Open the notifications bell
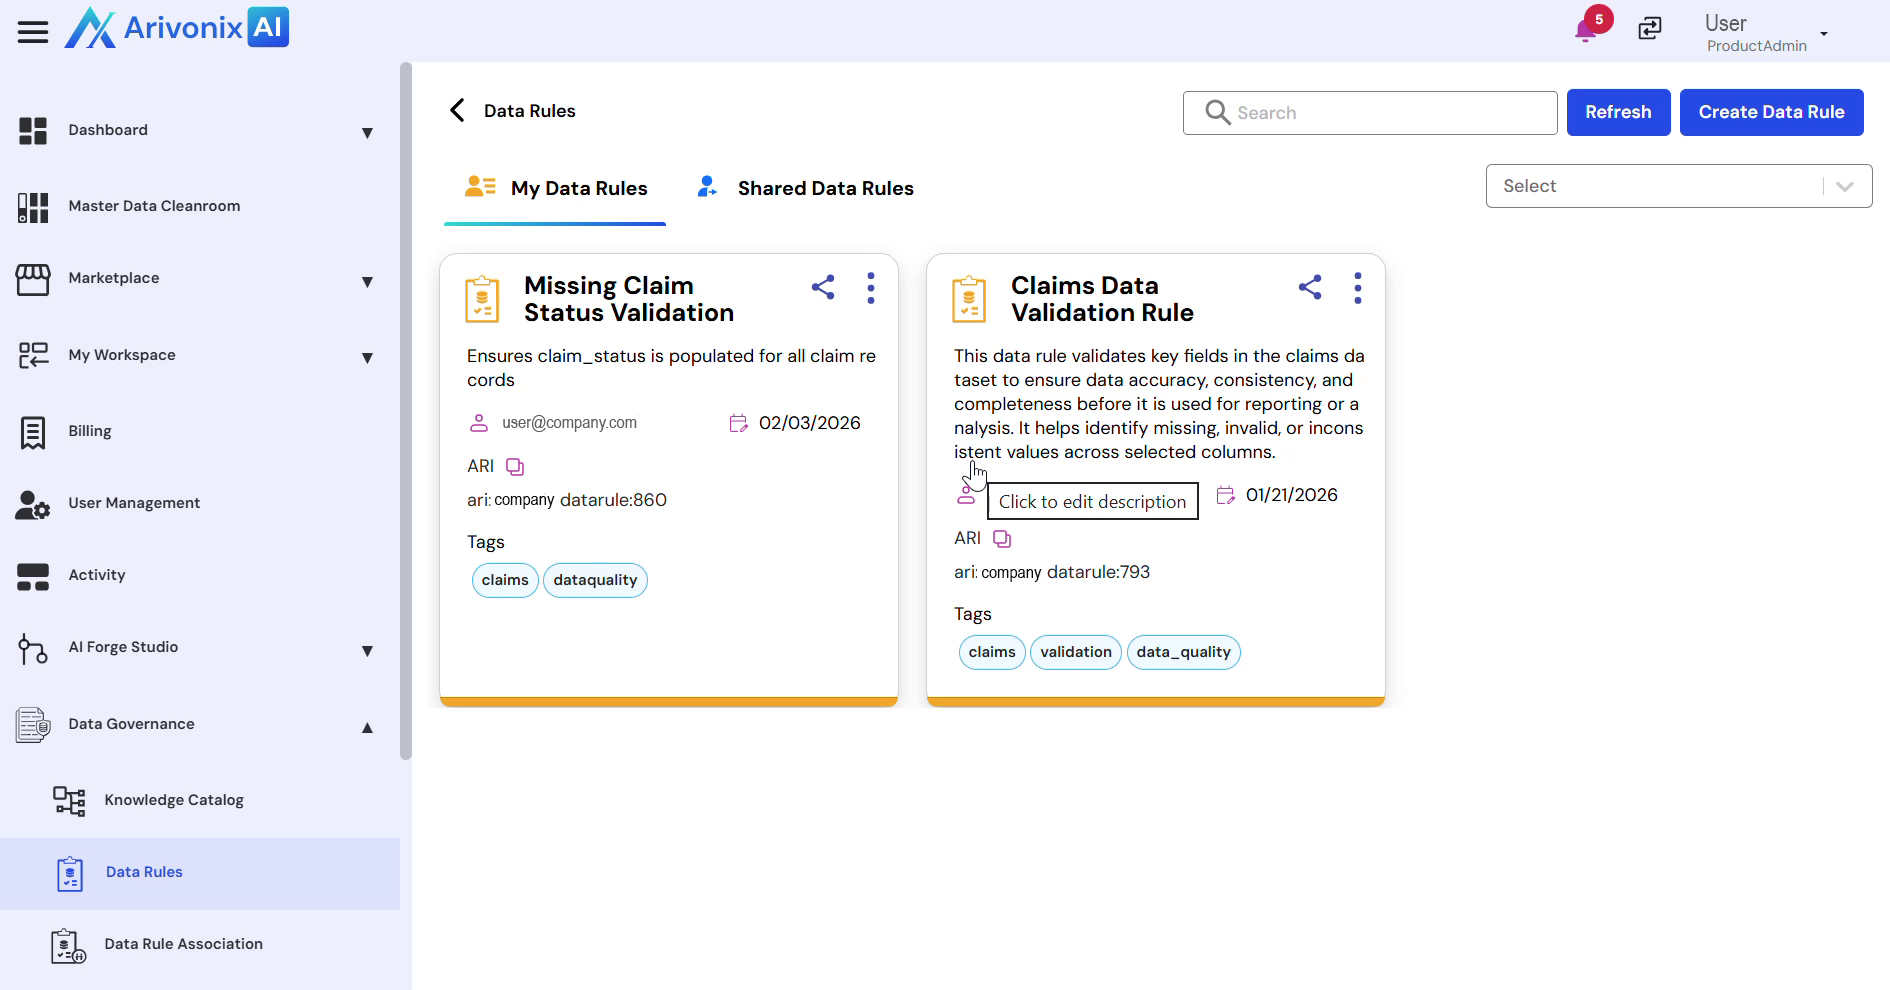This screenshot has width=1890, height=990. coord(1585,30)
